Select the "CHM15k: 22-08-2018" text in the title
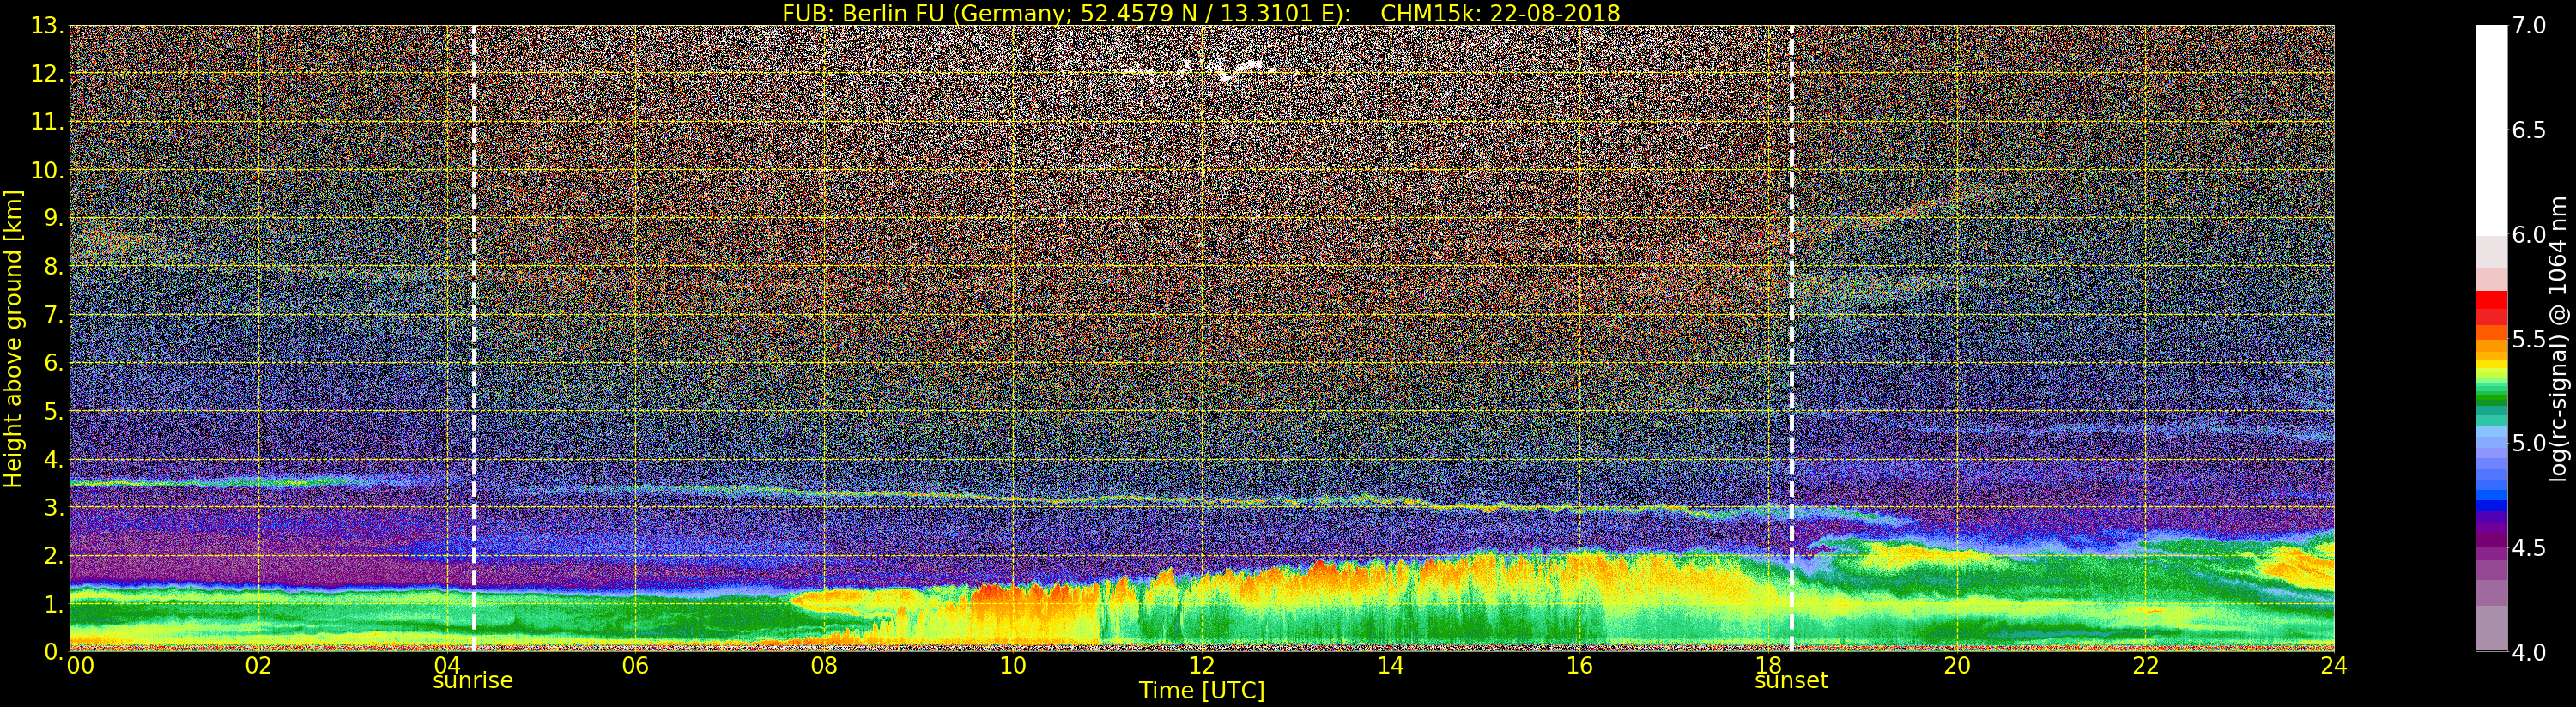Viewport: 2576px width, 707px height. 1500,13
